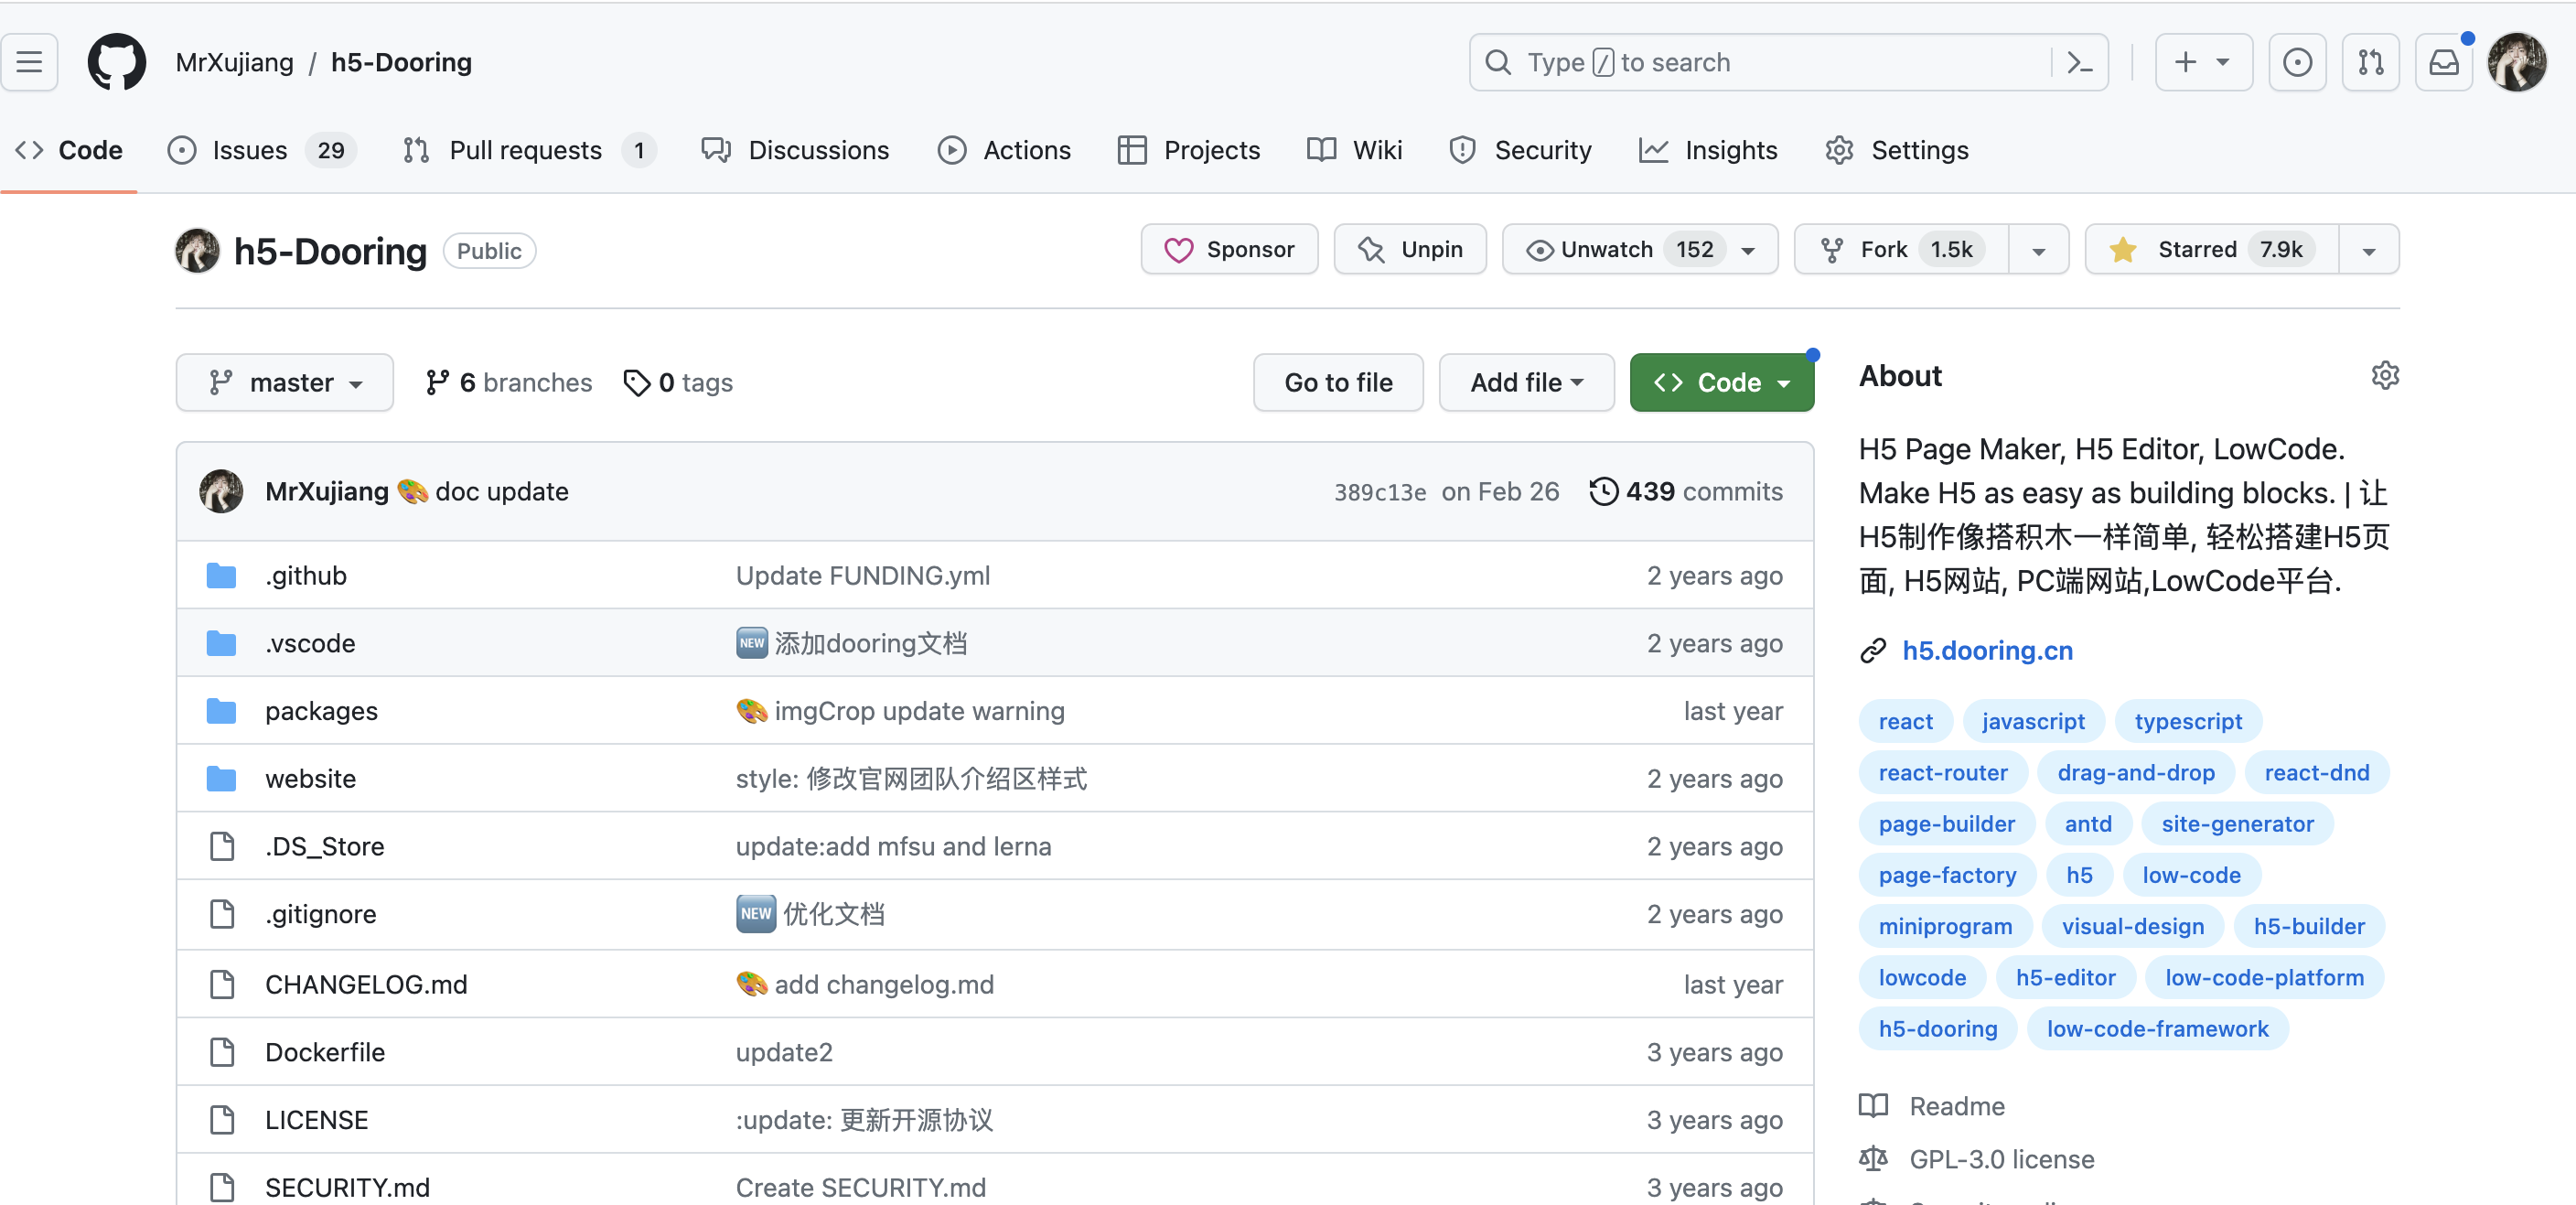2576x1205 pixels.
Task: Click the .github folder icon
Action: click(221, 576)
